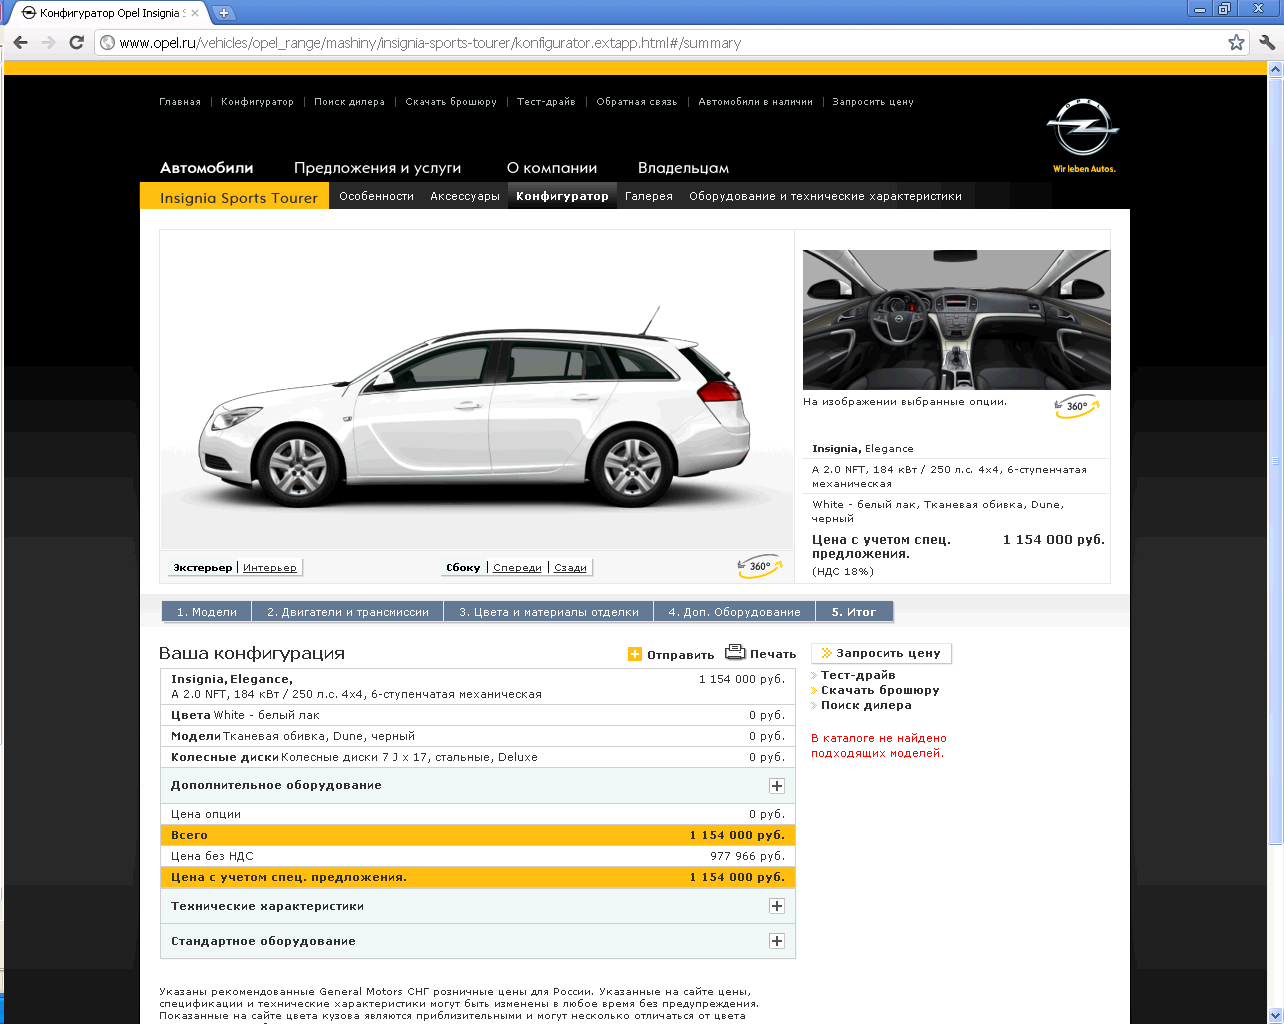The height and width of the screenshot is (1024, 1284).
Task: Open Оборудование и технические характеристики tab
Action: tap(825, 196)
